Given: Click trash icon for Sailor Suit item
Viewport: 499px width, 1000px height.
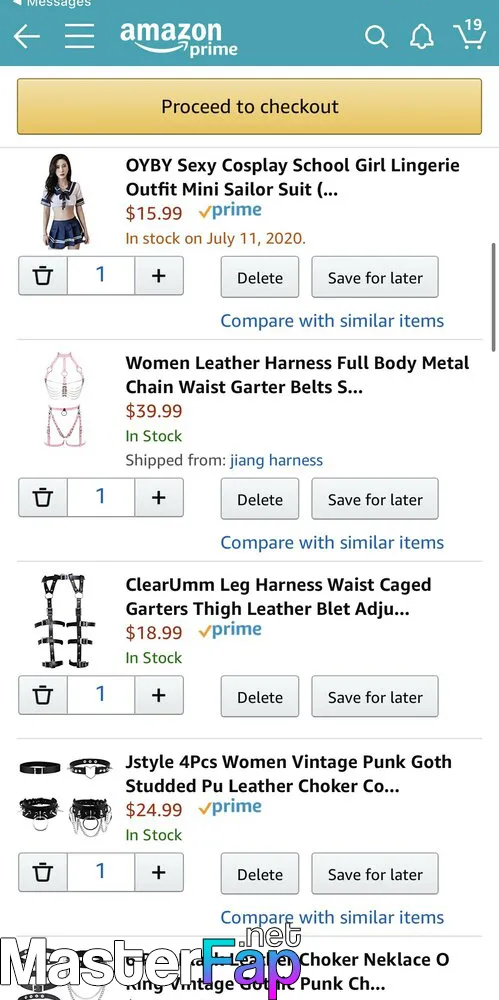Looking at the screenshot, I should click(43, 276).
